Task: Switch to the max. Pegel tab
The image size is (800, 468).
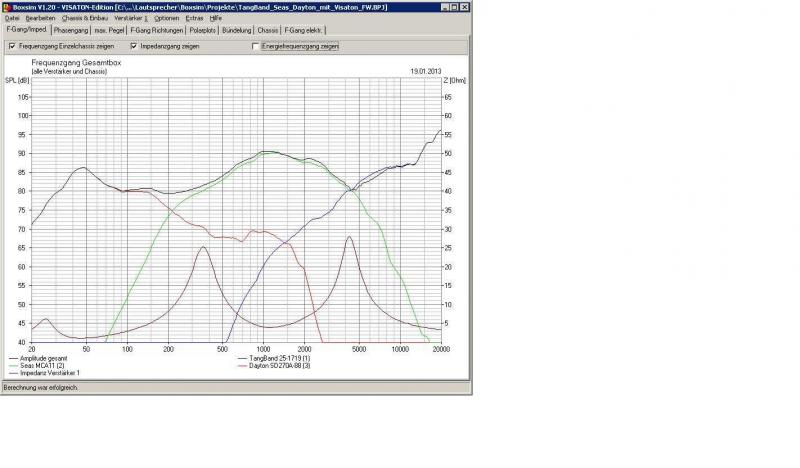Action: [109, 31]
